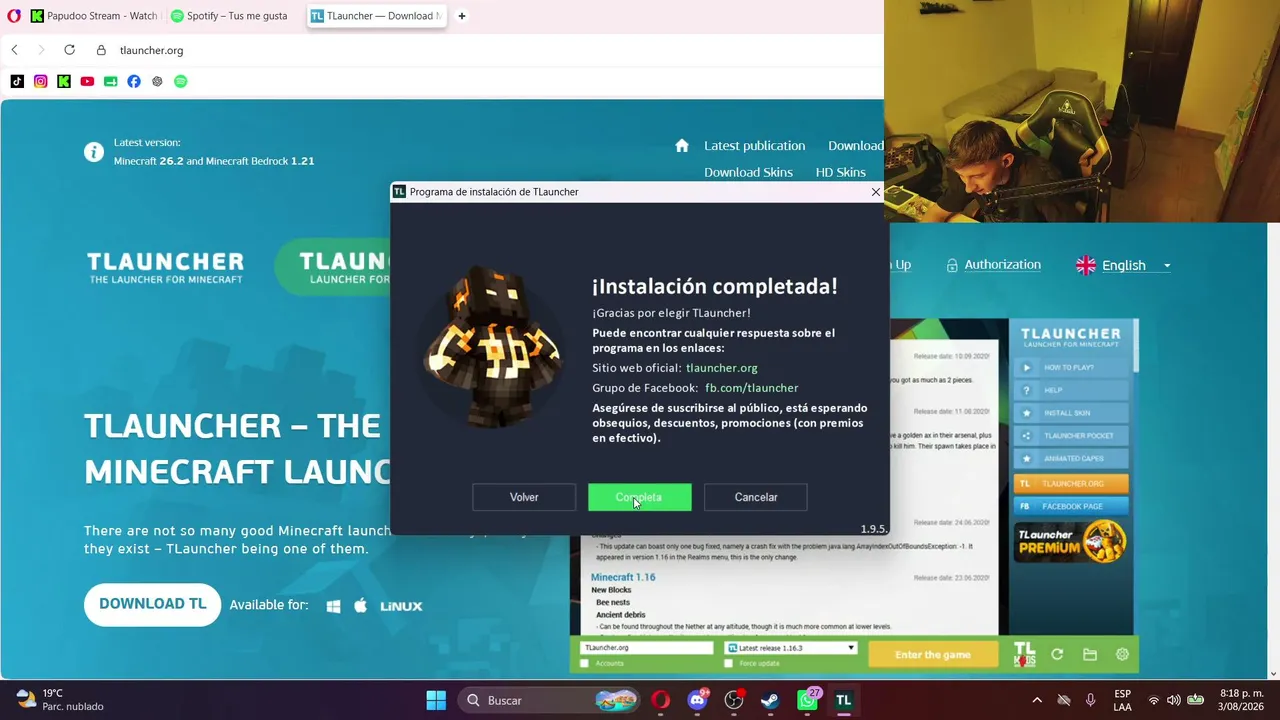Viewport: 1280px width, 720px height.
Task: Open the Instagram bookmark
Action: (40, 81)
